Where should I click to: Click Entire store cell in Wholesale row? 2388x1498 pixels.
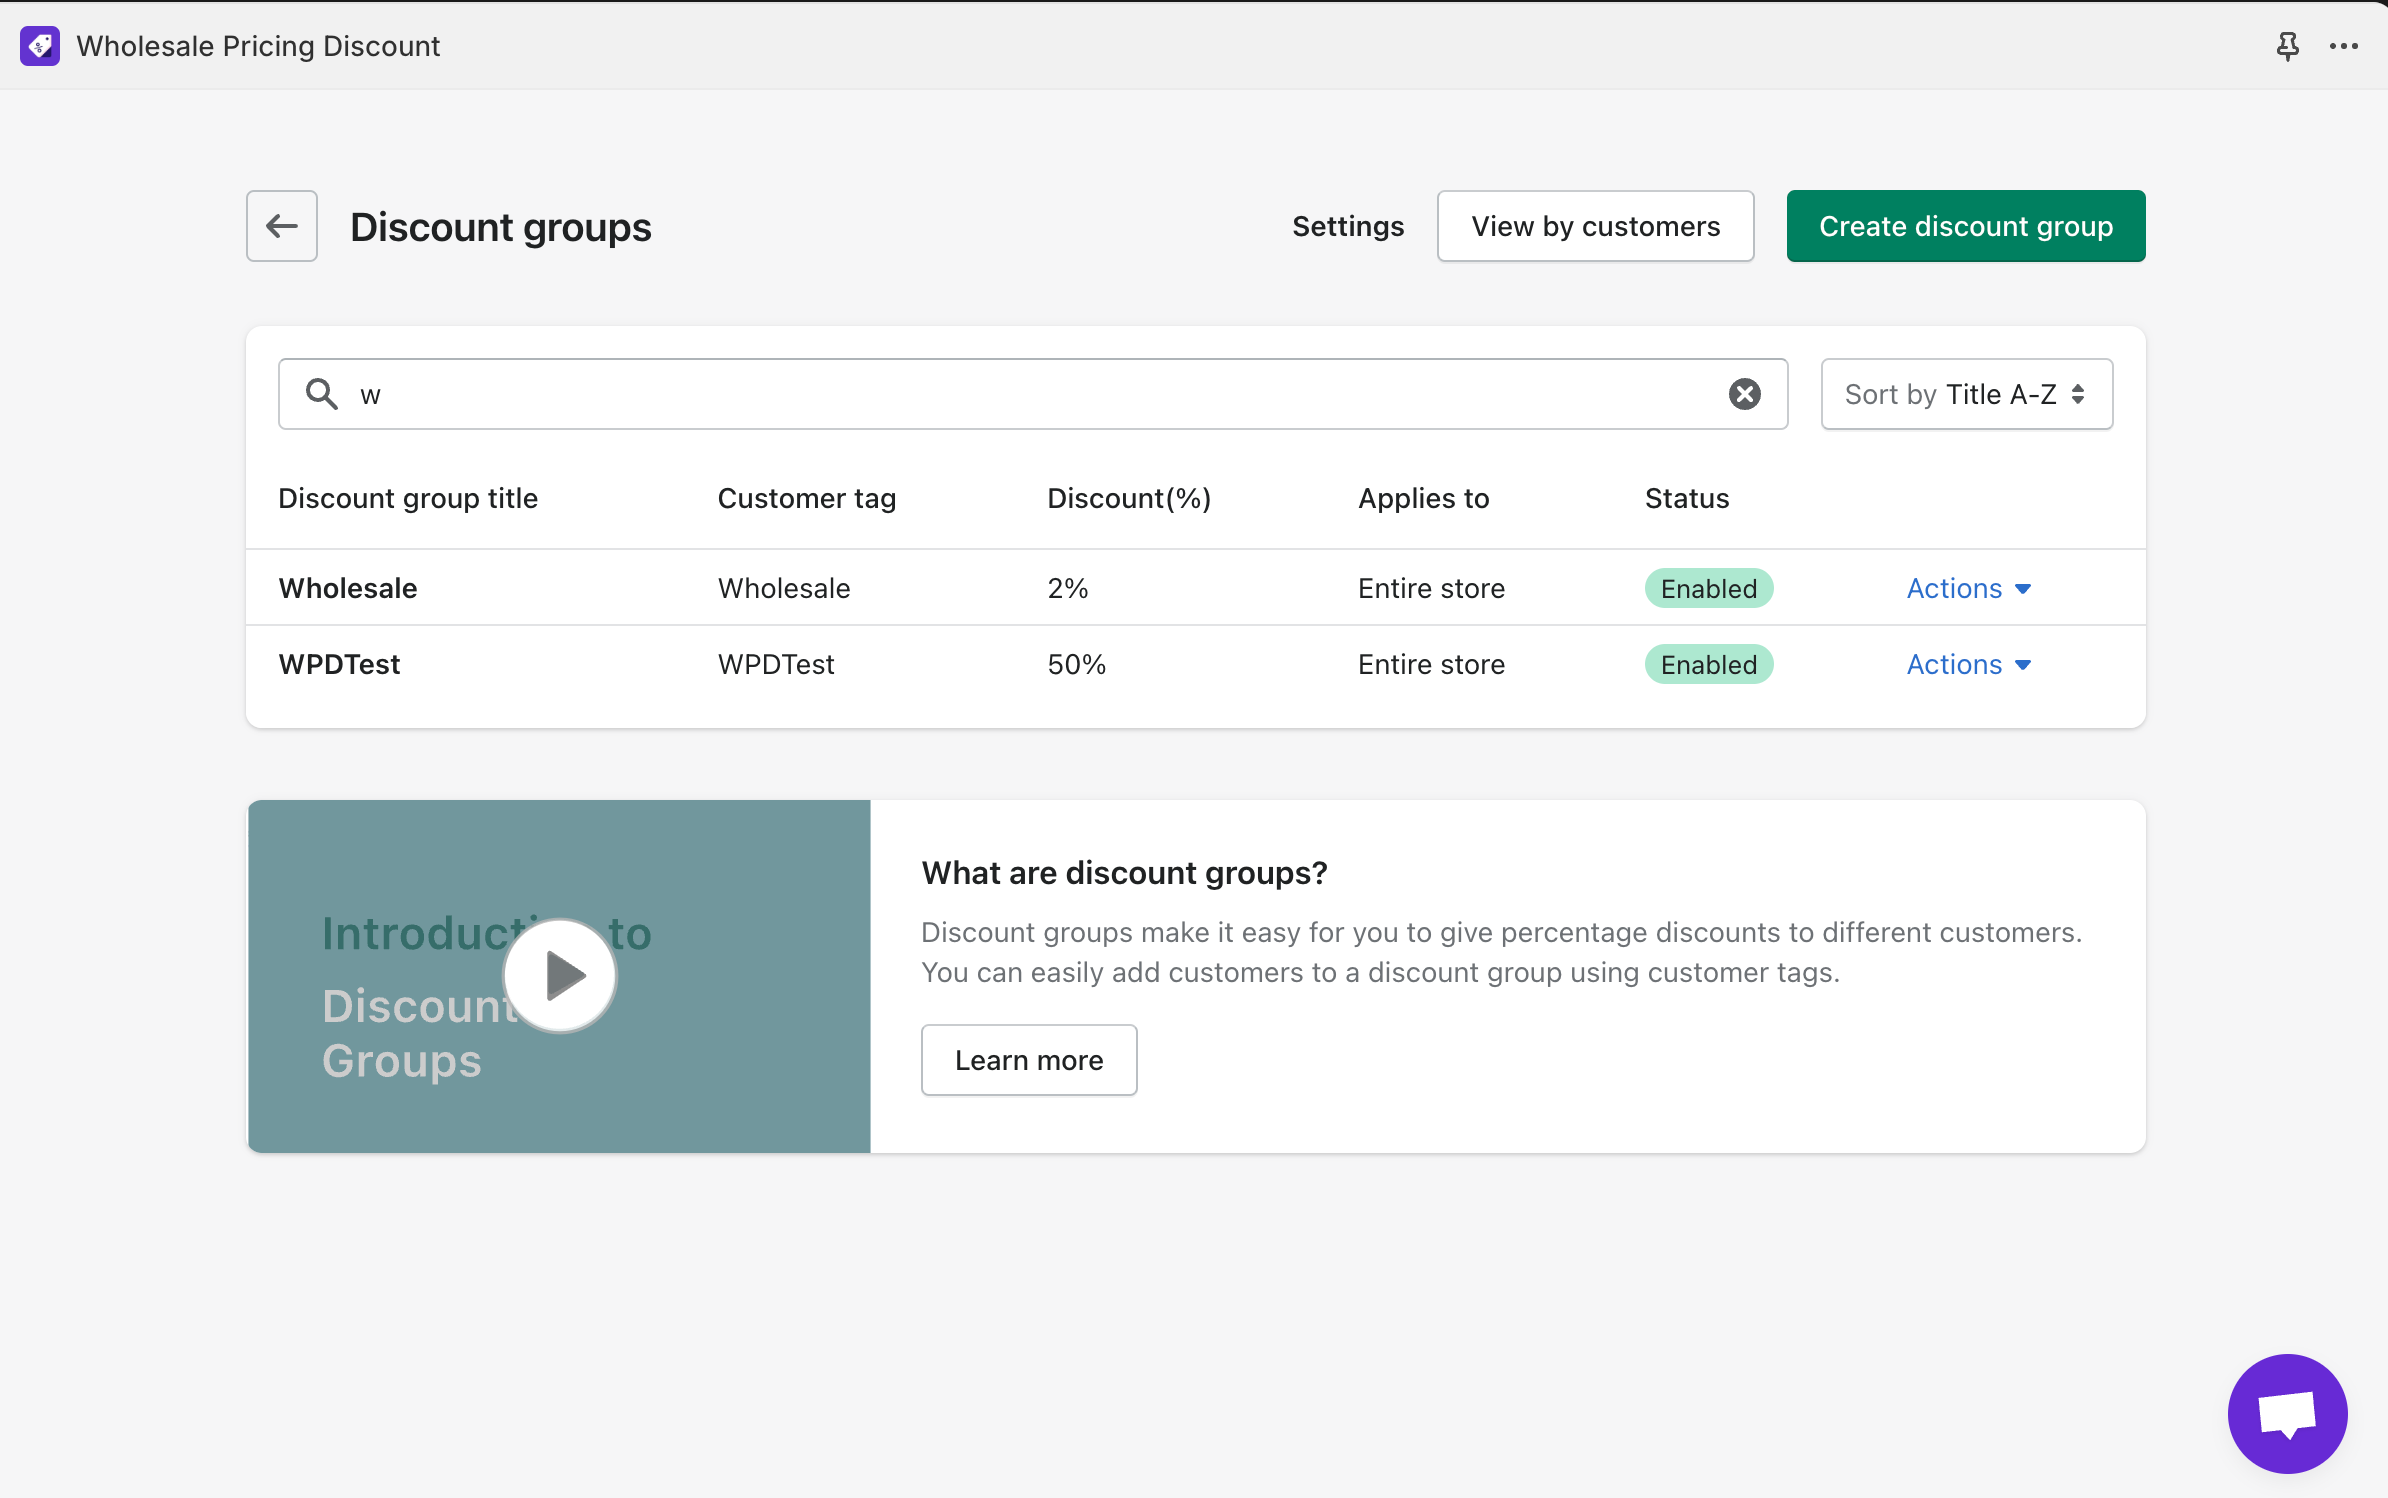click(1431, 588)
